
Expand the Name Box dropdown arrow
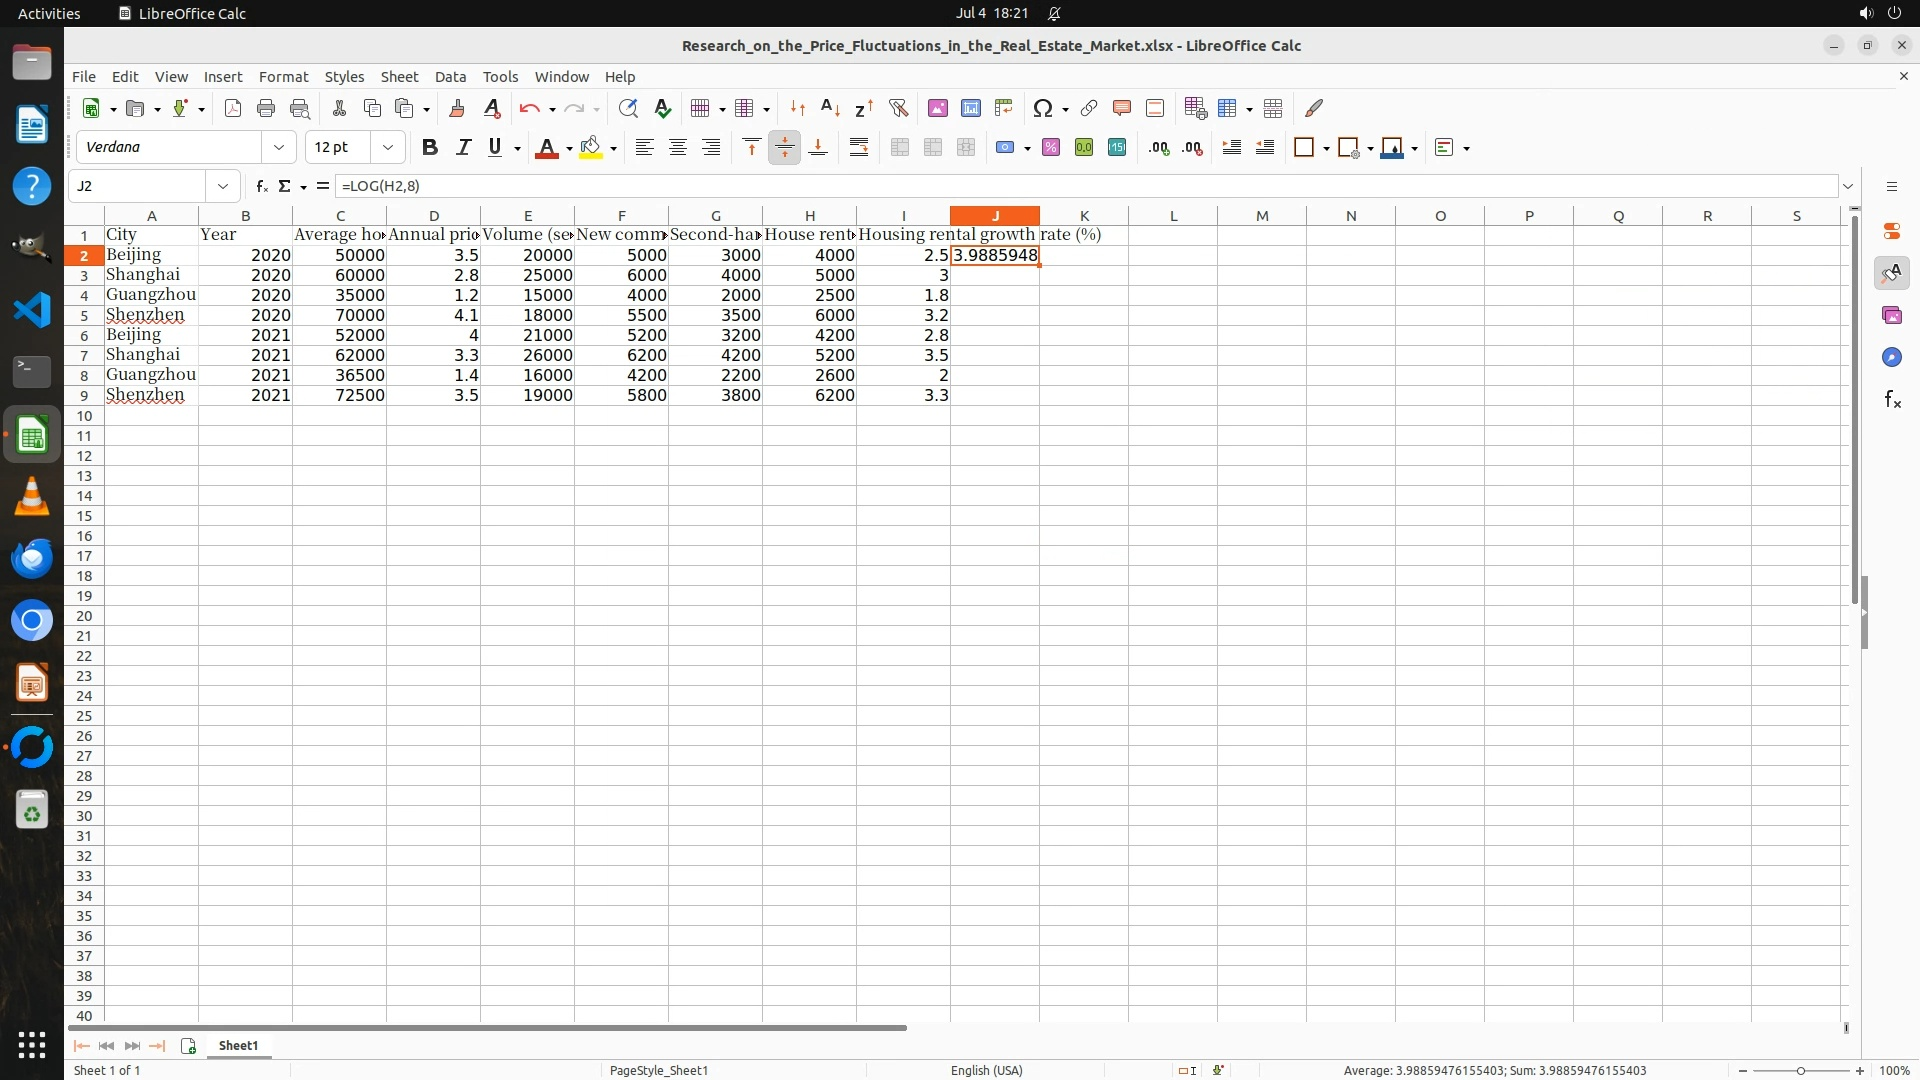222,186
